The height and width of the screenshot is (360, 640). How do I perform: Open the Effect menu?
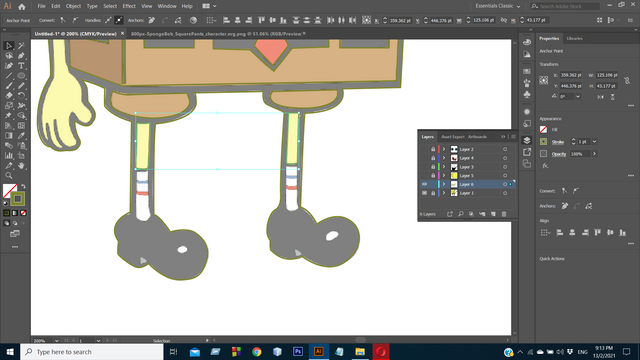coord(129,6)
